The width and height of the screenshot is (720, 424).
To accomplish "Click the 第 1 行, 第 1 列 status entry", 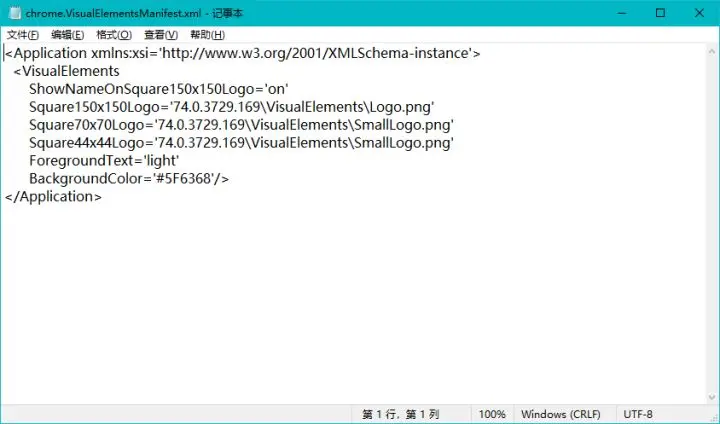I will tap(400, 414).
